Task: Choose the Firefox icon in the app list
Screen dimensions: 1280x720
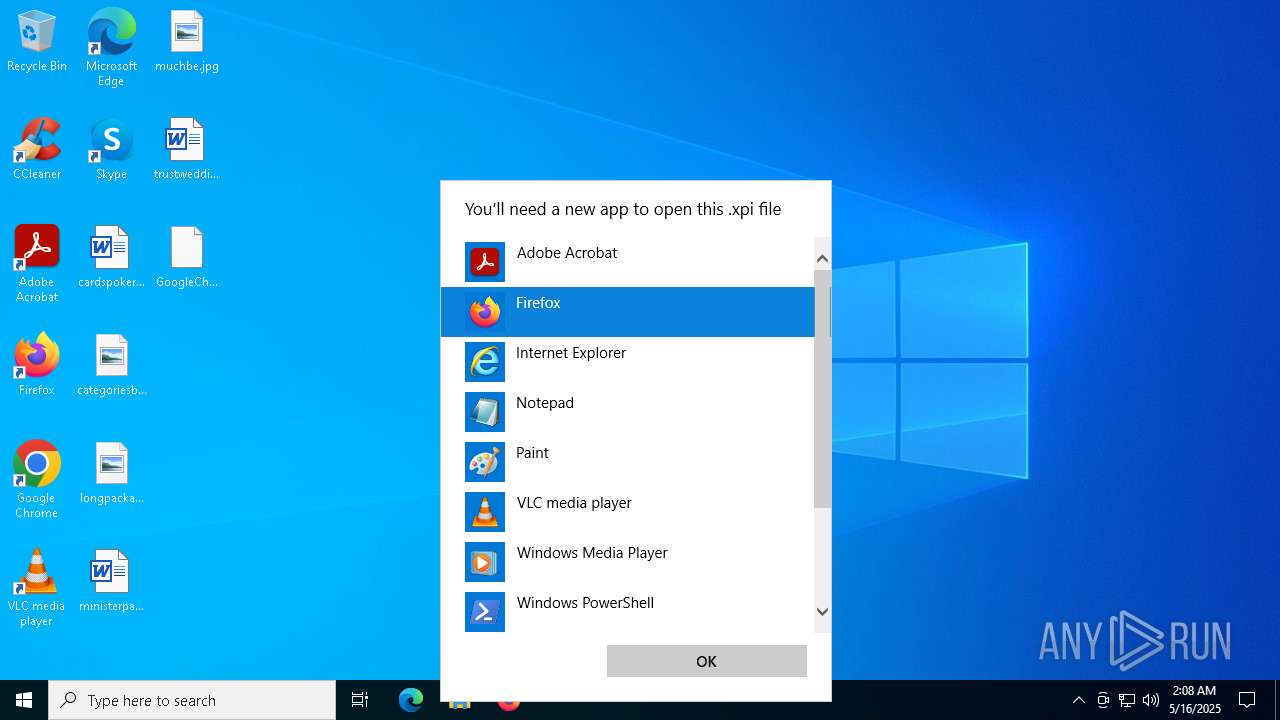Action: click(485, 312)
